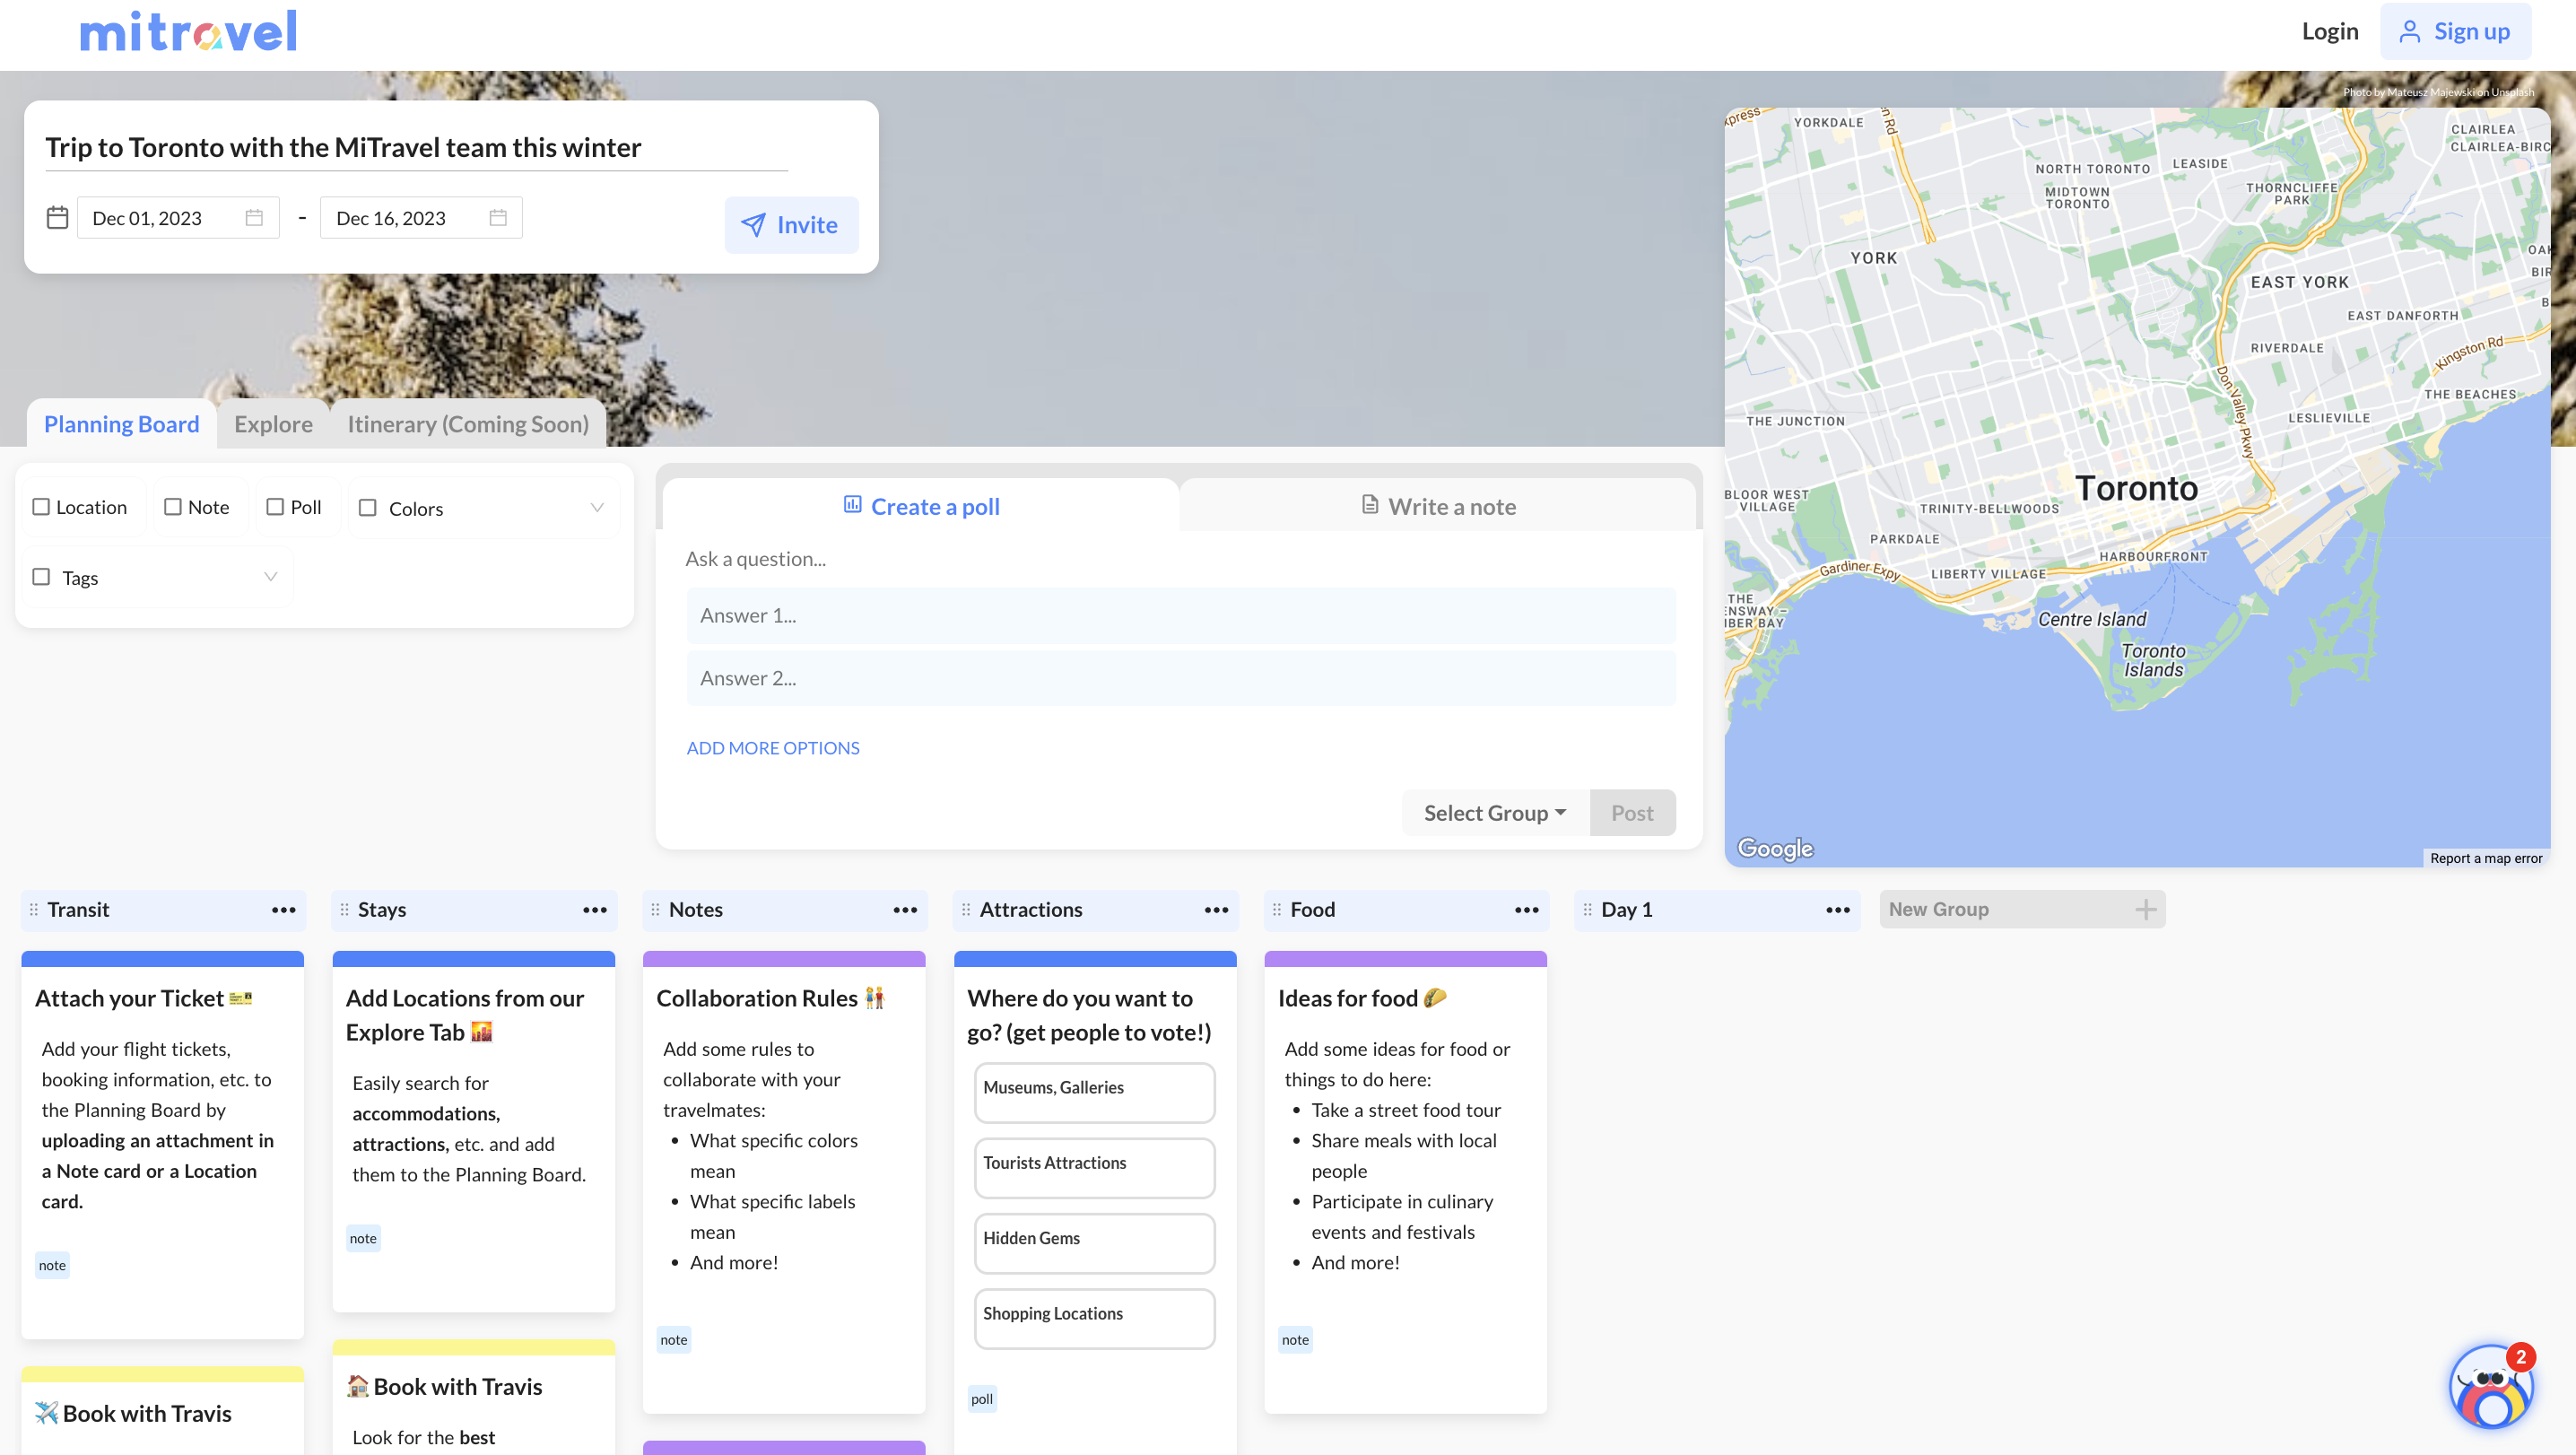Open the Select Group dropdown
This screenshot has height=1455, width=2576.
click(x=1494, y=813)
